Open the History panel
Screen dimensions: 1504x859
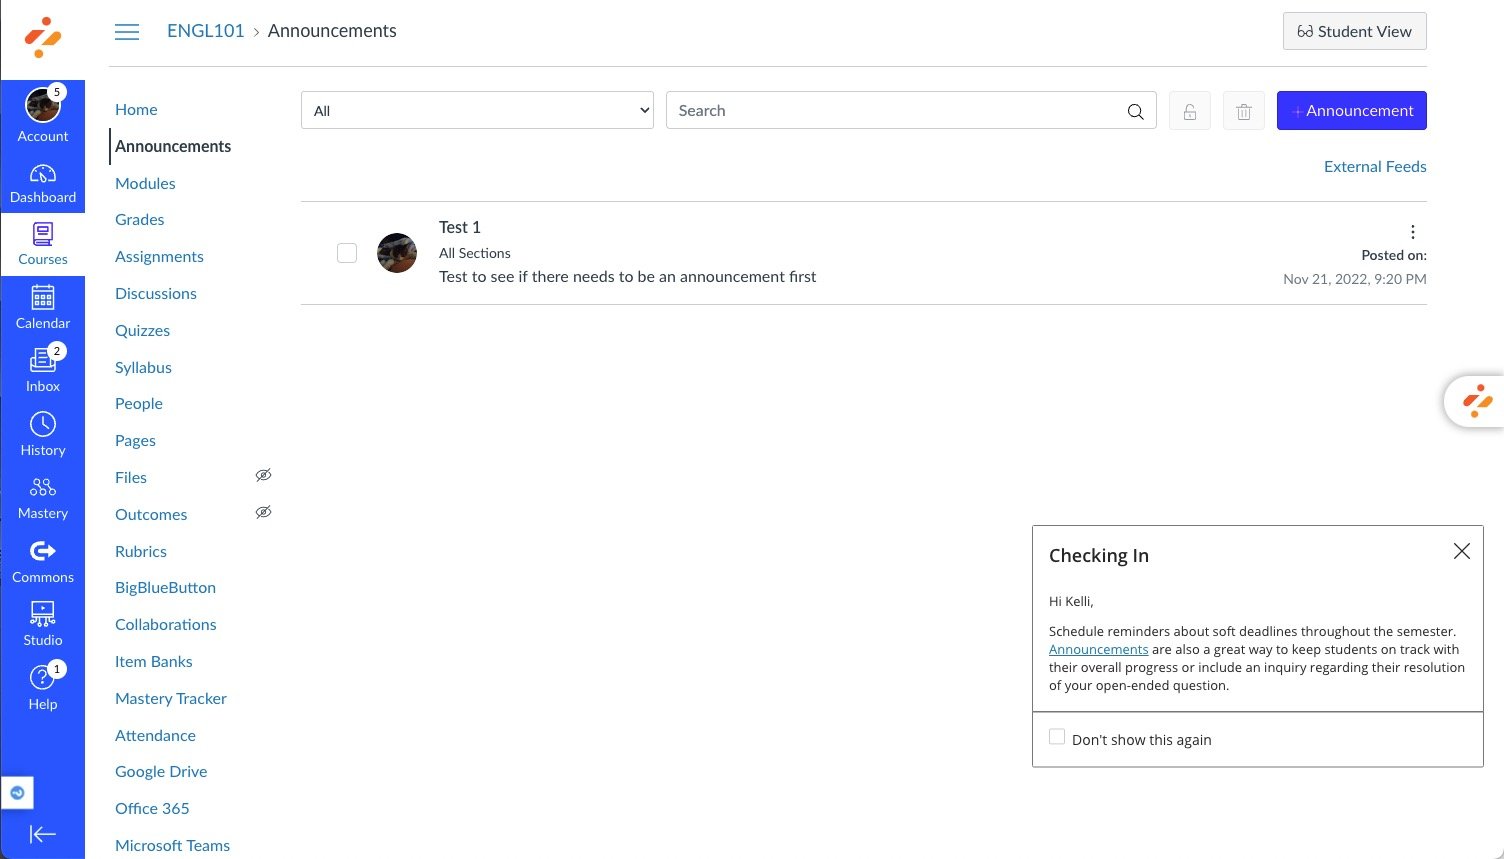(x=43, y=434)
